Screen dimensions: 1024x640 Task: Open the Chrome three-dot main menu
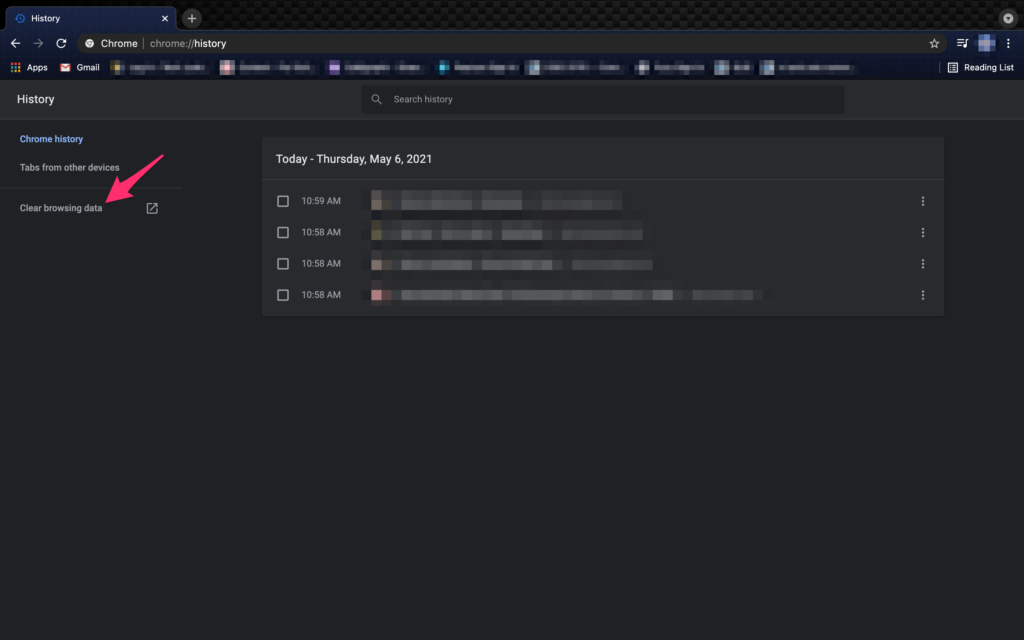click(1008, 43)
